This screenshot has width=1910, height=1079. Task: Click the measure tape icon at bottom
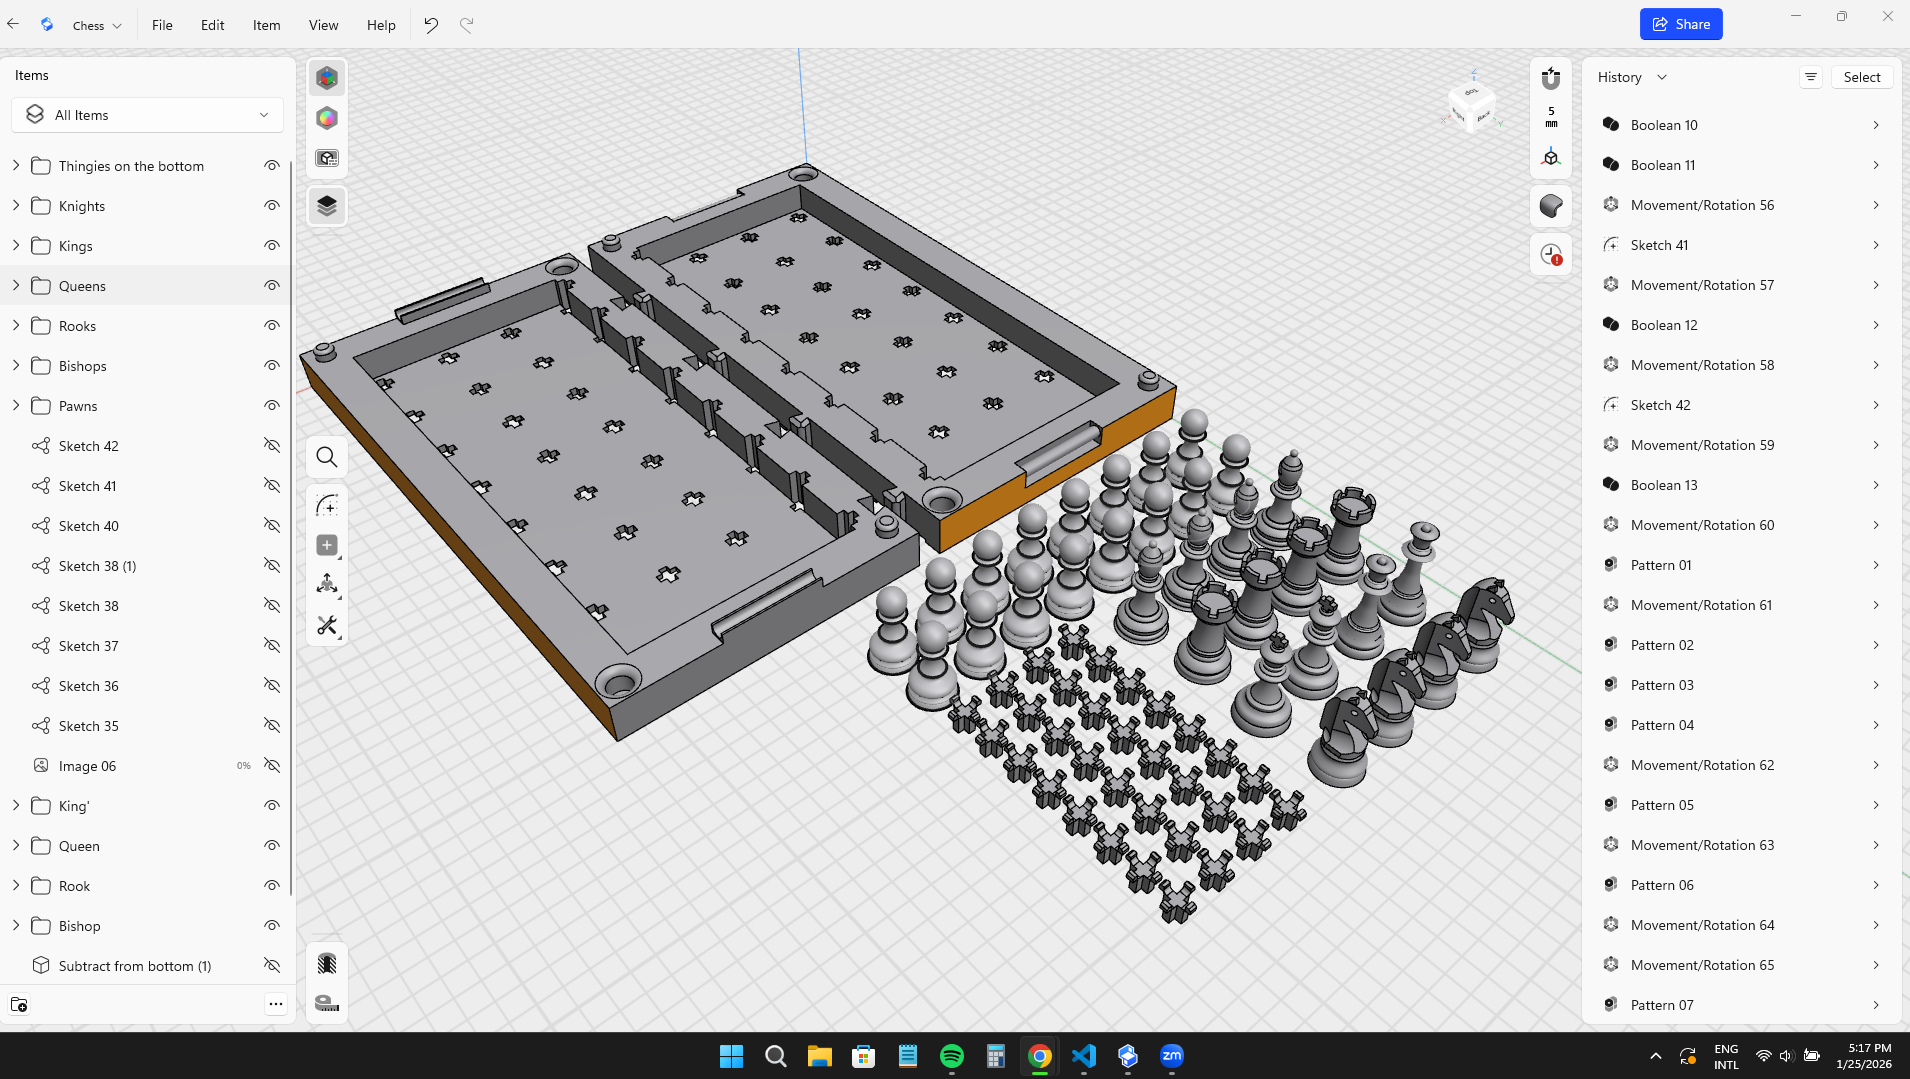tap(327, 1003)
